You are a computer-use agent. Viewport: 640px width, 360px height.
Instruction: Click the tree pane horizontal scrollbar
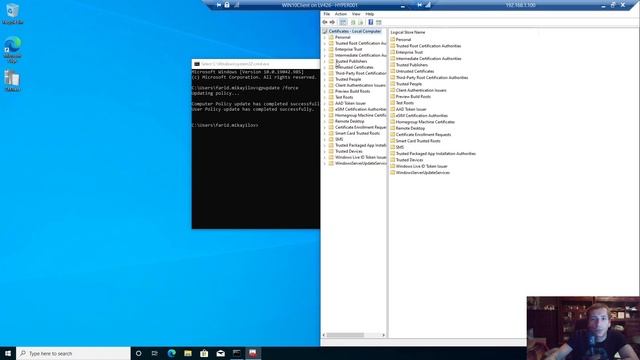pos(345,335)
